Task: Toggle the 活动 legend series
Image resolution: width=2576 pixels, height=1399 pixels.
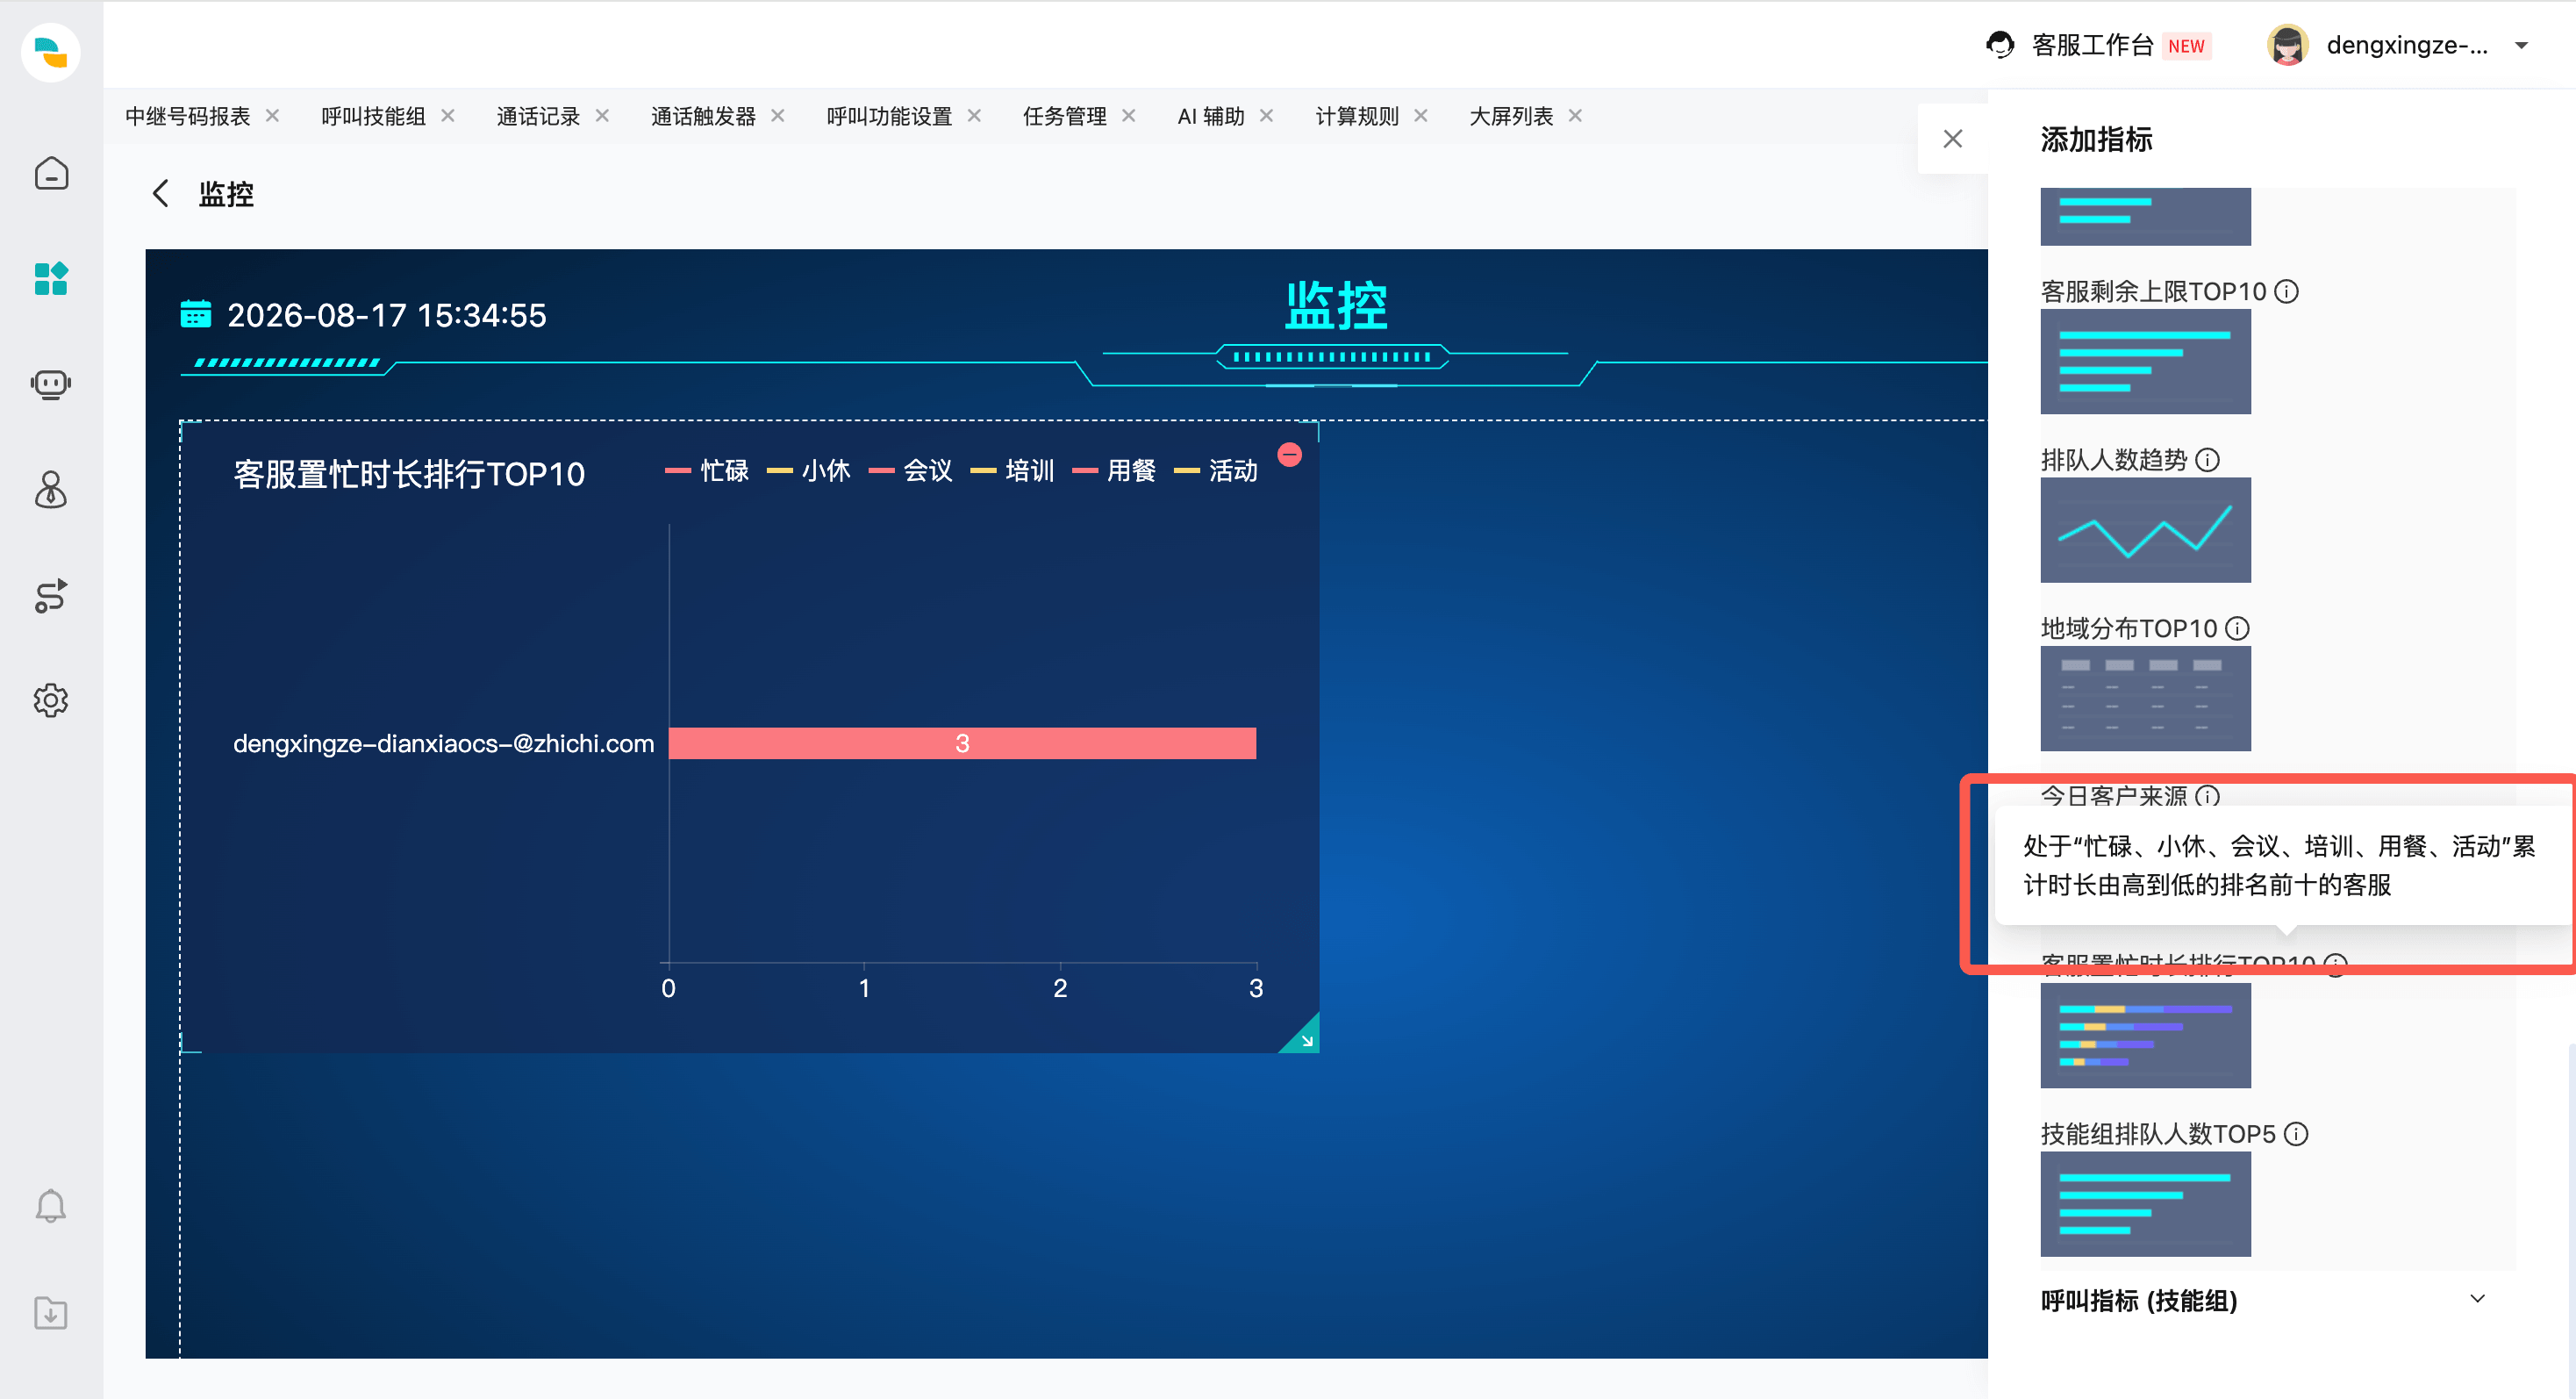Action: click(x=1216, y=470)
